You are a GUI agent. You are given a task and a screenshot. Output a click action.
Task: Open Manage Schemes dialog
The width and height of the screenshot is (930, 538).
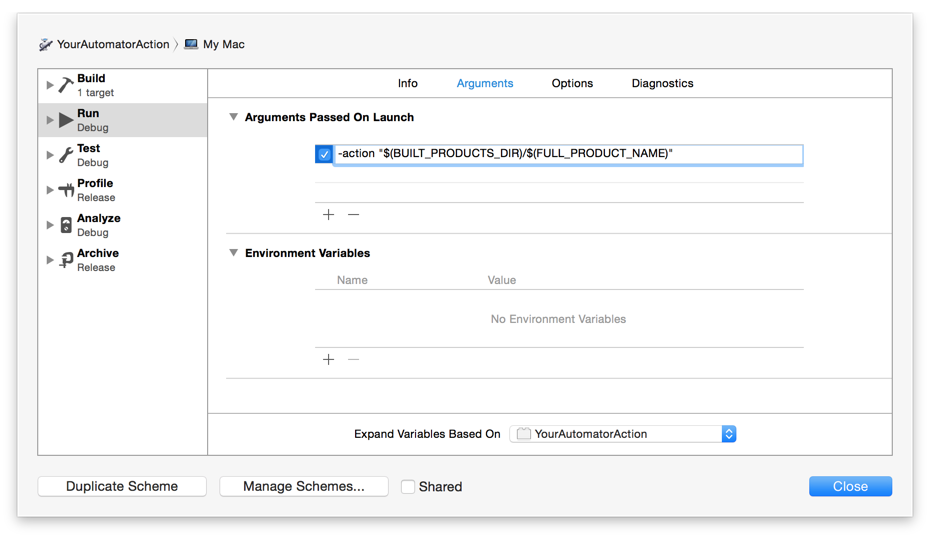[304, 486]
